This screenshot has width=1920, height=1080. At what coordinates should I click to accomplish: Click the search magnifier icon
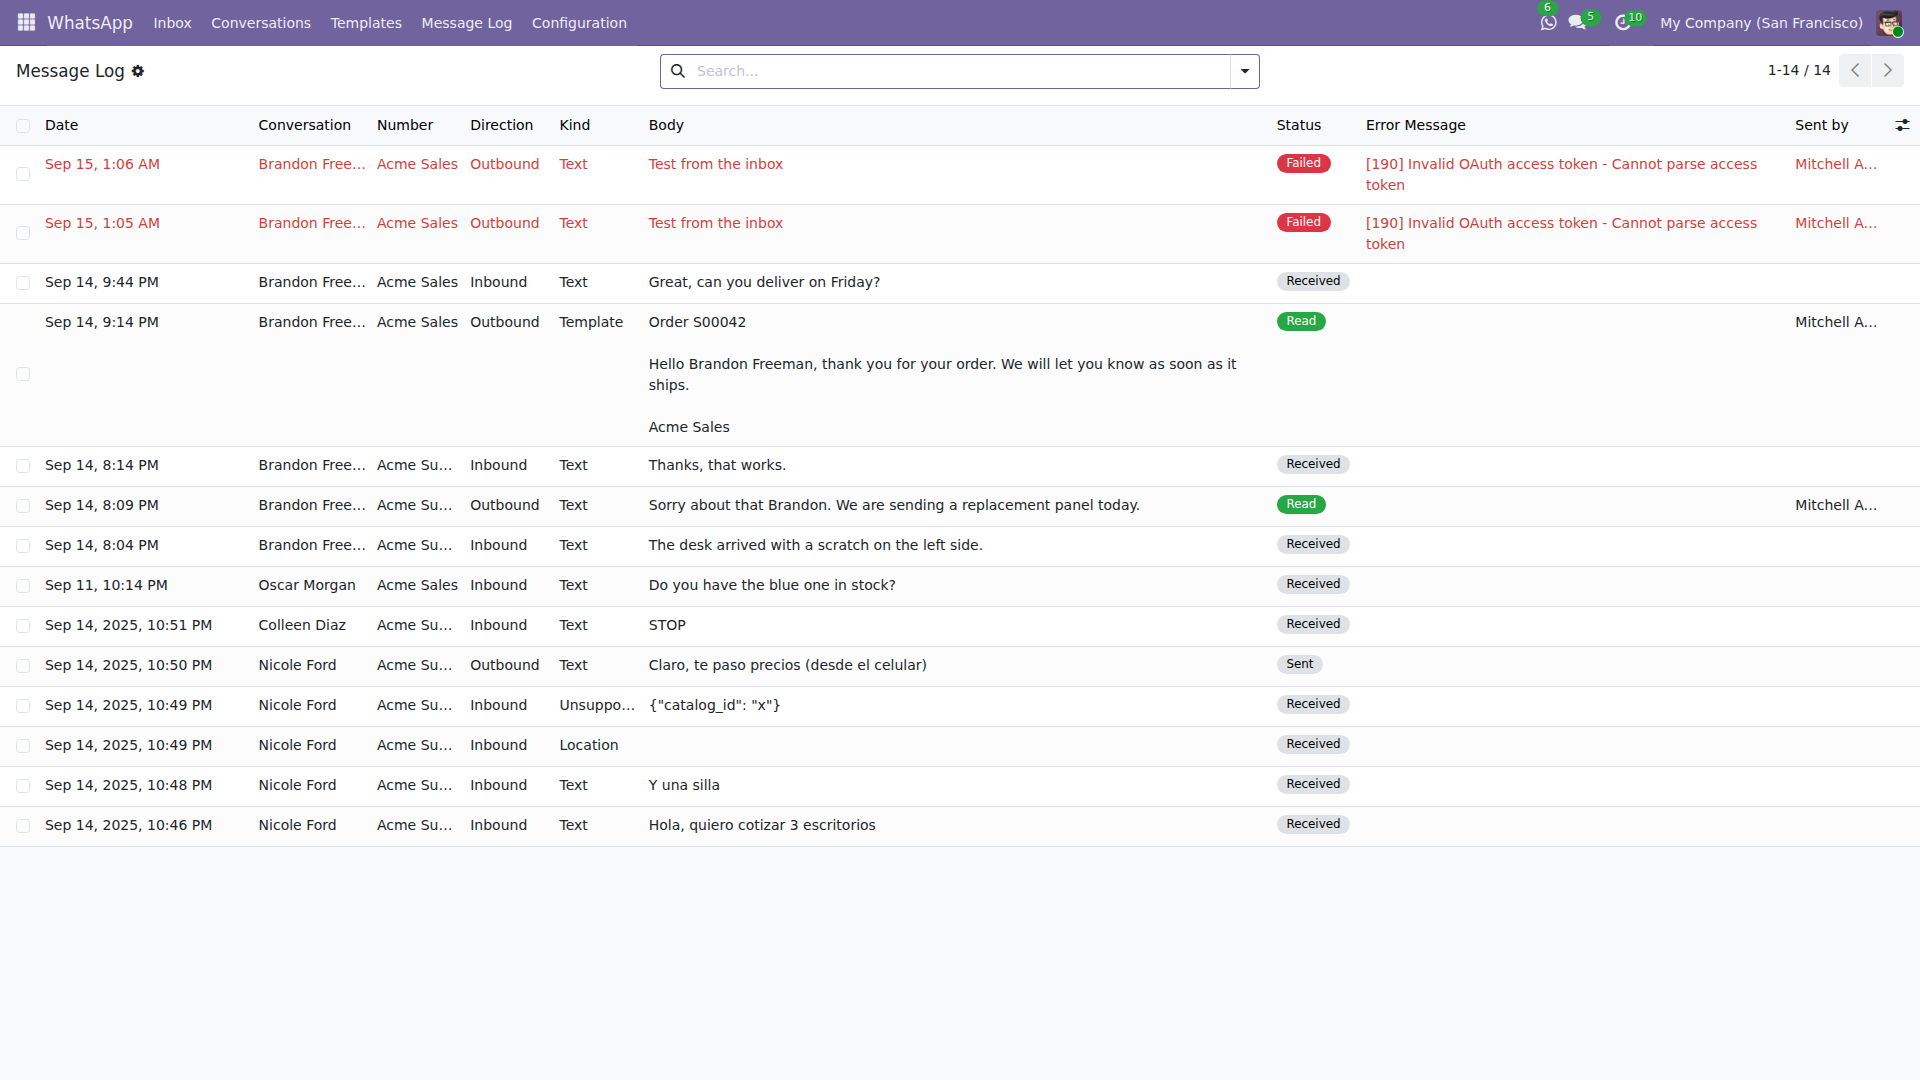(678, 71)
